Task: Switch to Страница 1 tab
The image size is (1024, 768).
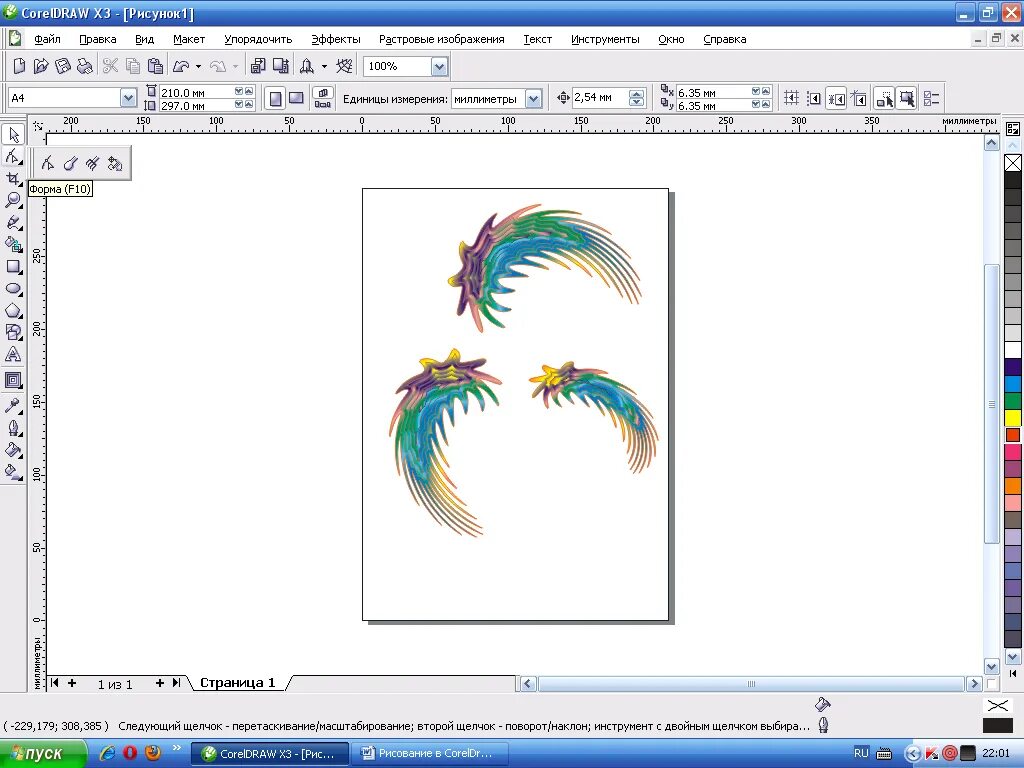Action: 238,682
